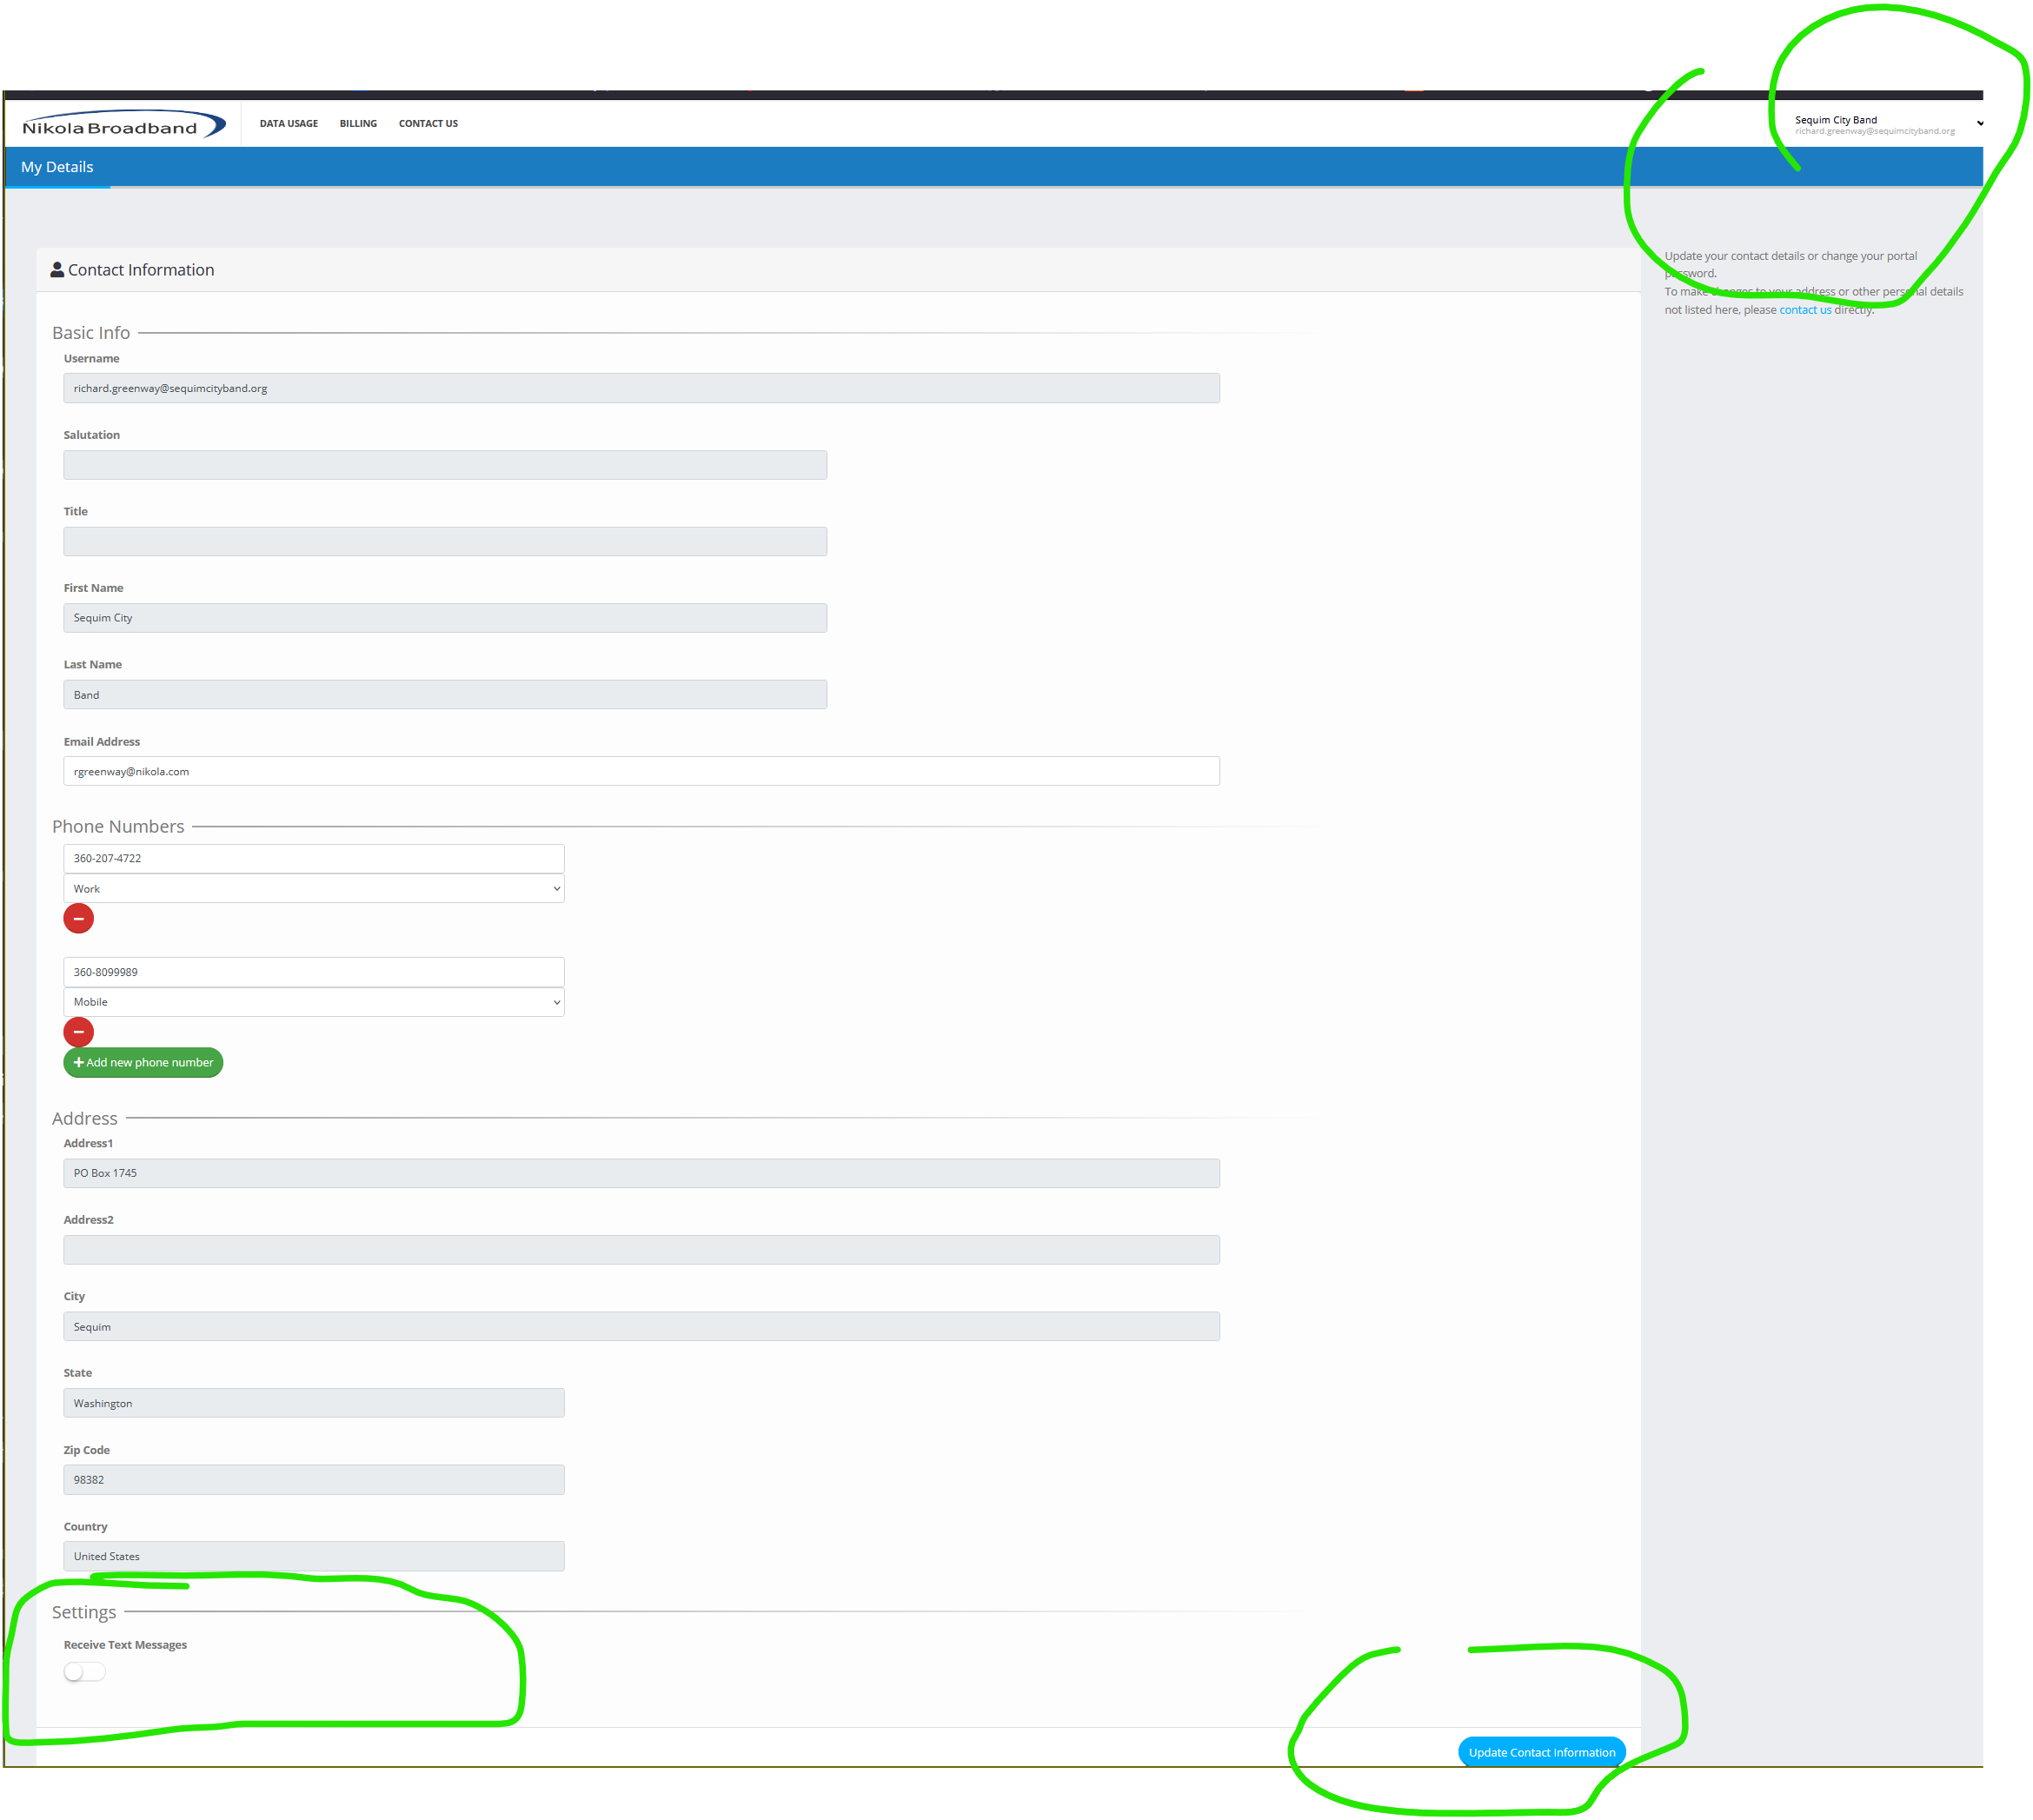Click the 360-8099989 phone number field
This screenshot has height=1820, width=2033.
tap(313, 971)
